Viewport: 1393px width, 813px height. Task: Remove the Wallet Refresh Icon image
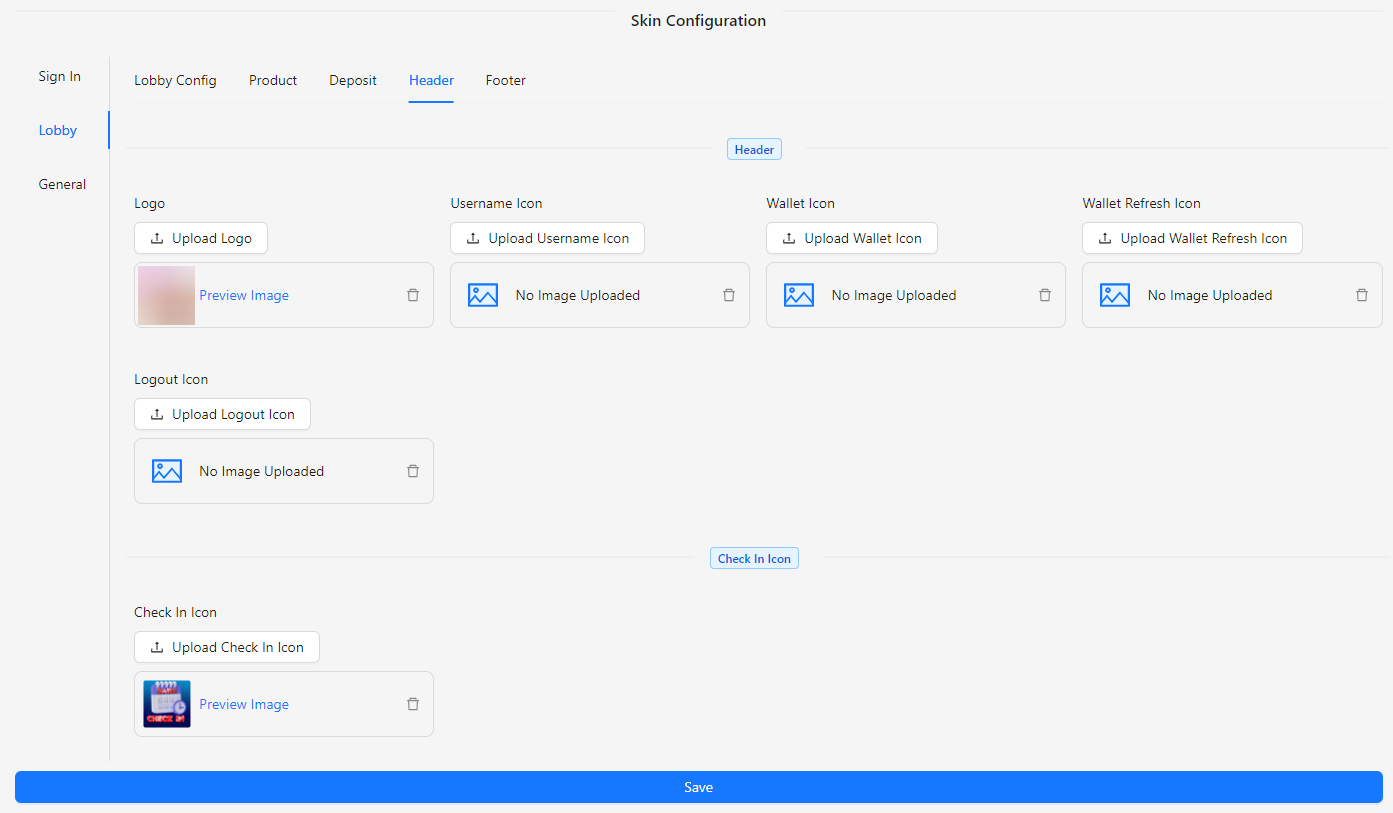(x=1361, y=295)
